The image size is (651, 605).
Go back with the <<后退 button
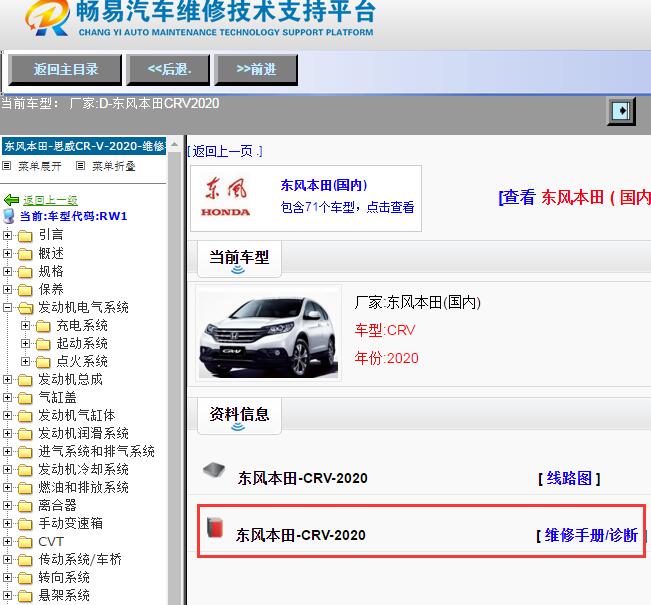(x=168, y=69)
